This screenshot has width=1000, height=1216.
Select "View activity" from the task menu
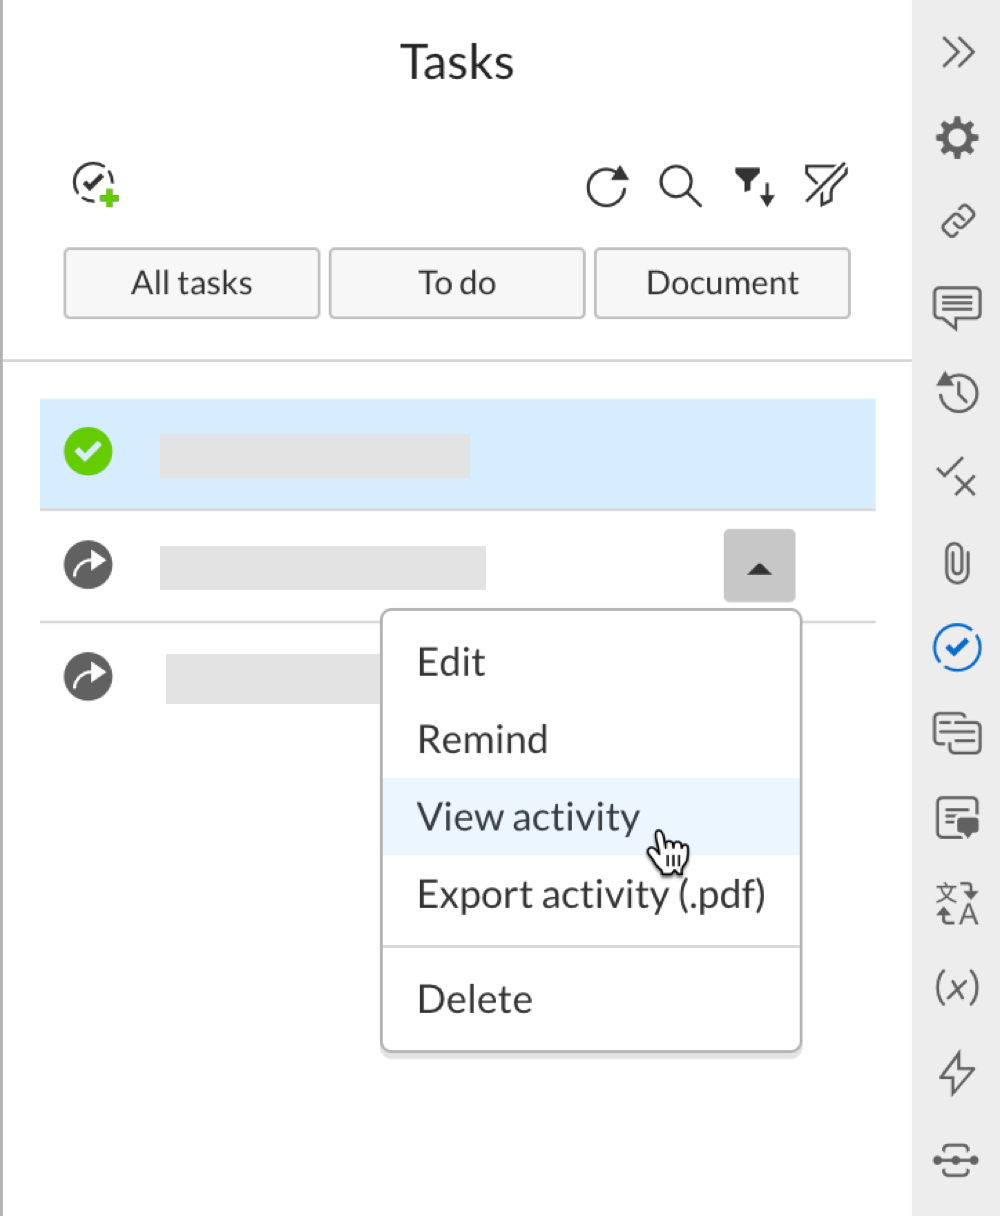(x=527, y=817)
